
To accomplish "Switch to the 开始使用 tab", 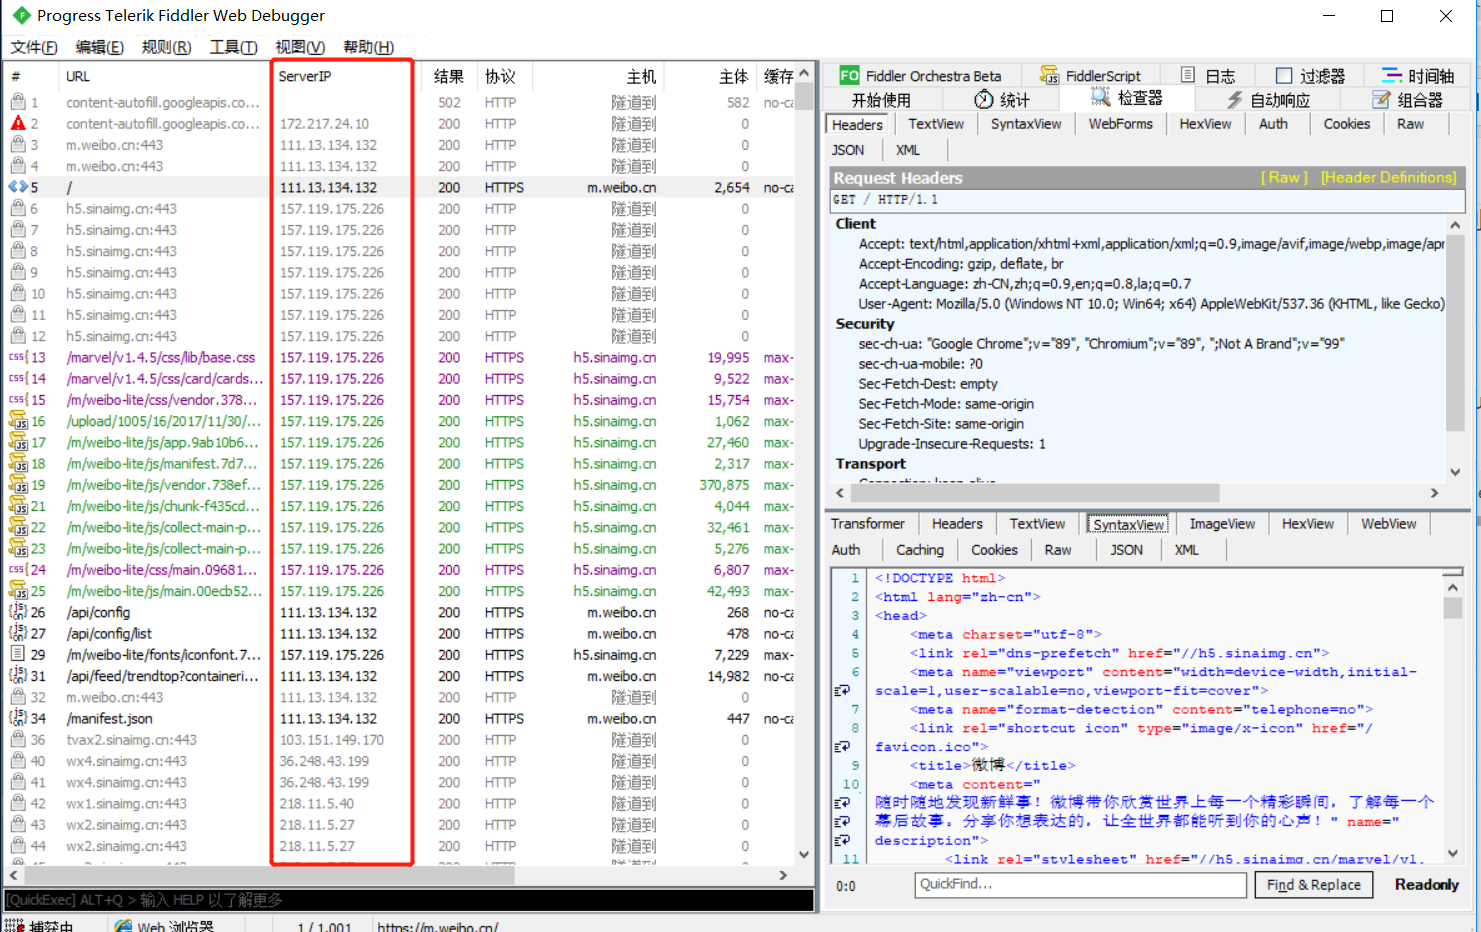I will [x=881, y=100].
